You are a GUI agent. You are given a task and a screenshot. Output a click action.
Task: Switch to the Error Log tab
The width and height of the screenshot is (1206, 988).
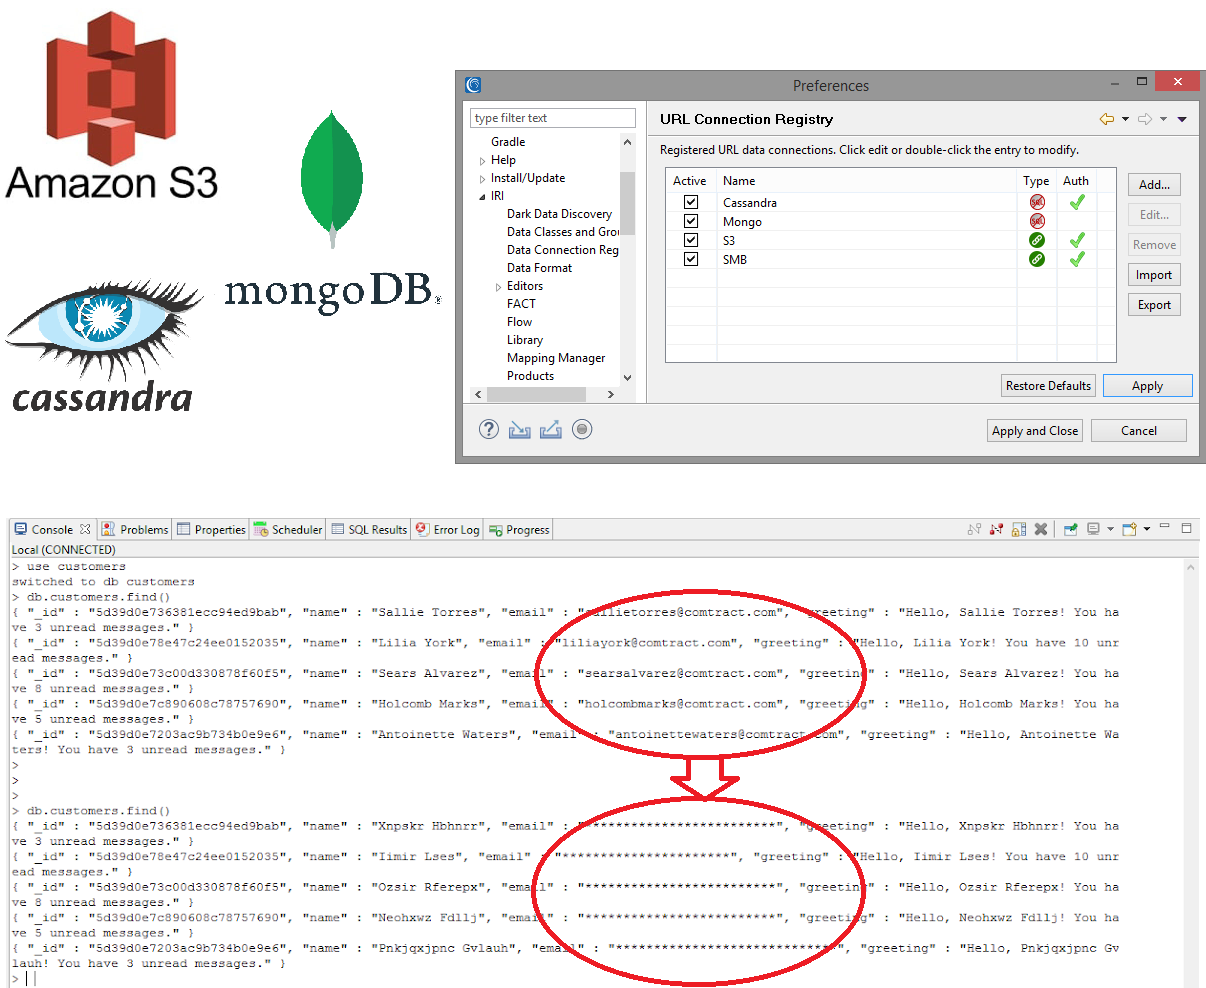pyautogui.click(x=448, y=529)
